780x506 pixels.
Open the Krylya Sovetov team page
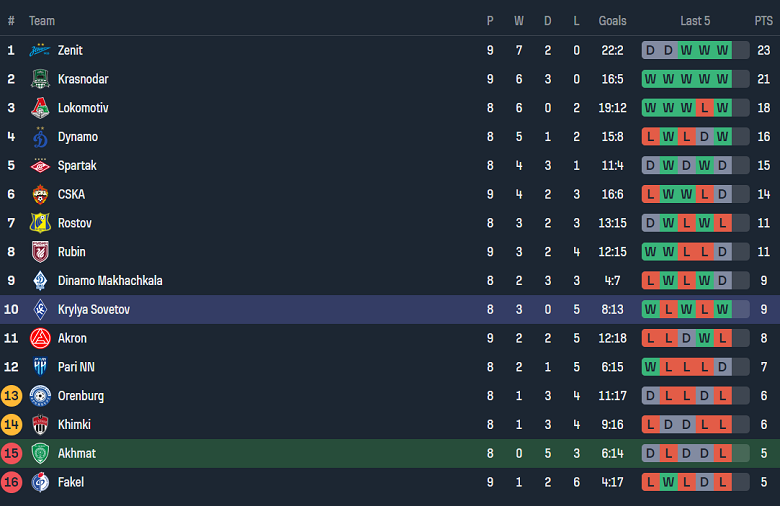pos(93,310)
